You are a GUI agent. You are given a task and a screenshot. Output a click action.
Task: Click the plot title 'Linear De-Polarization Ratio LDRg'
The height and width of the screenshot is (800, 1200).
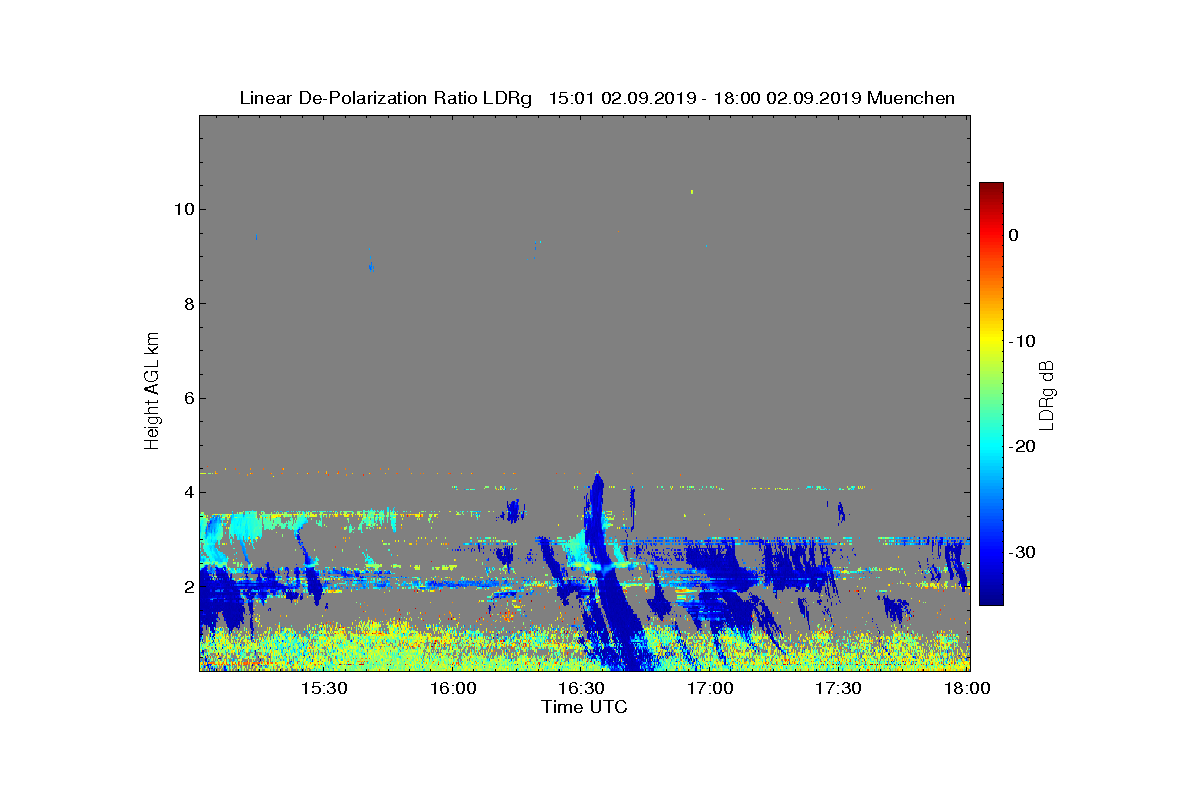(385, 98)
